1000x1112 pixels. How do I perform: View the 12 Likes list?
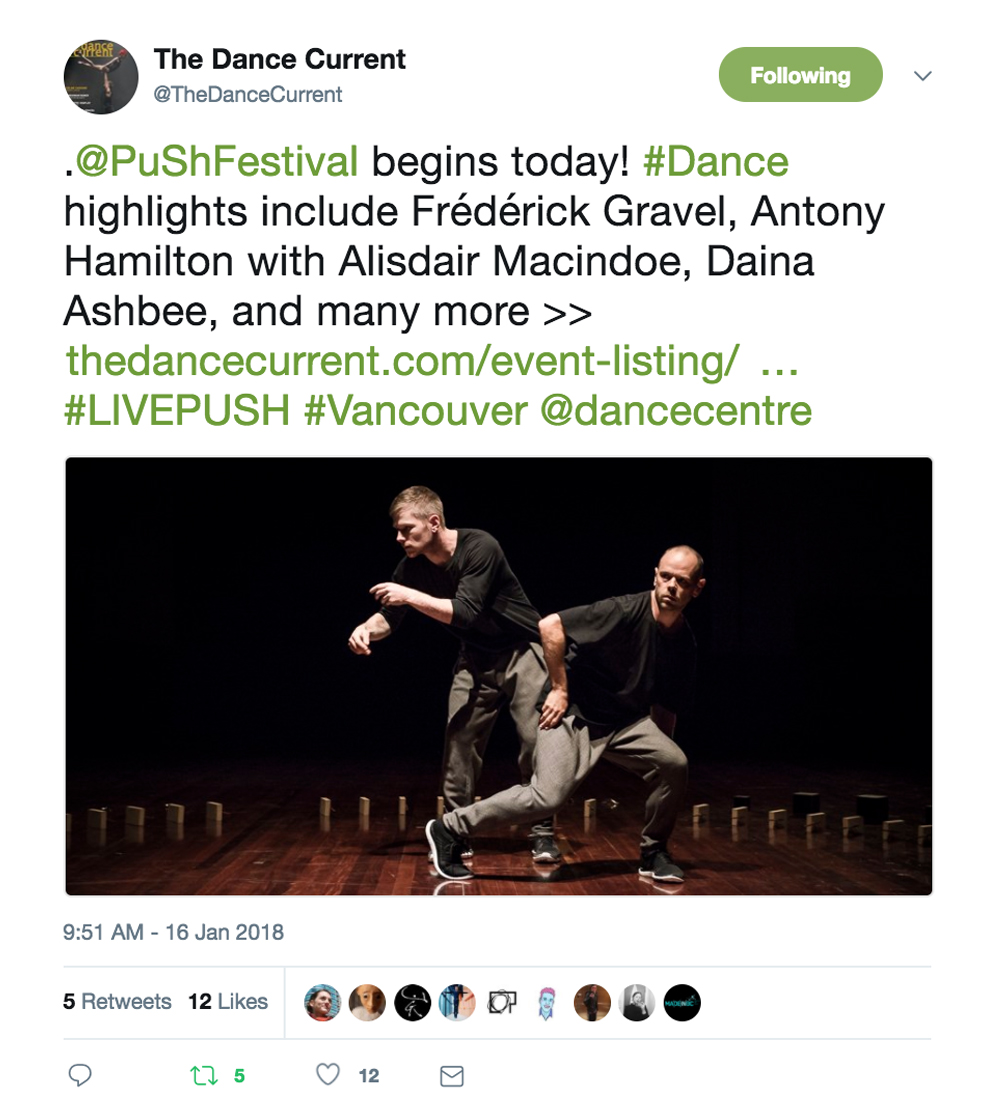click(228, 1001)
